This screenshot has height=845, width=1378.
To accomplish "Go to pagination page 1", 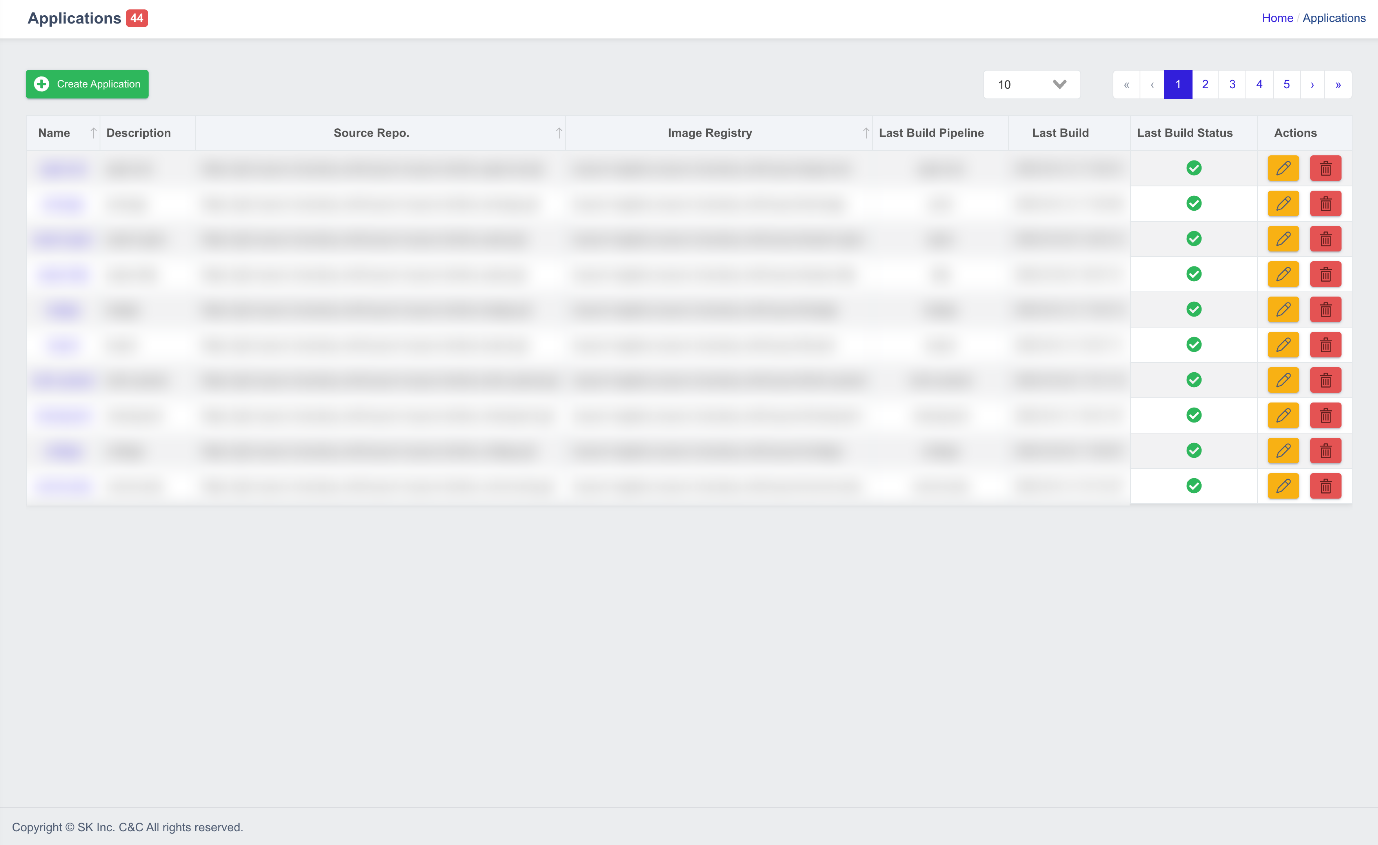I will 1178,84.
